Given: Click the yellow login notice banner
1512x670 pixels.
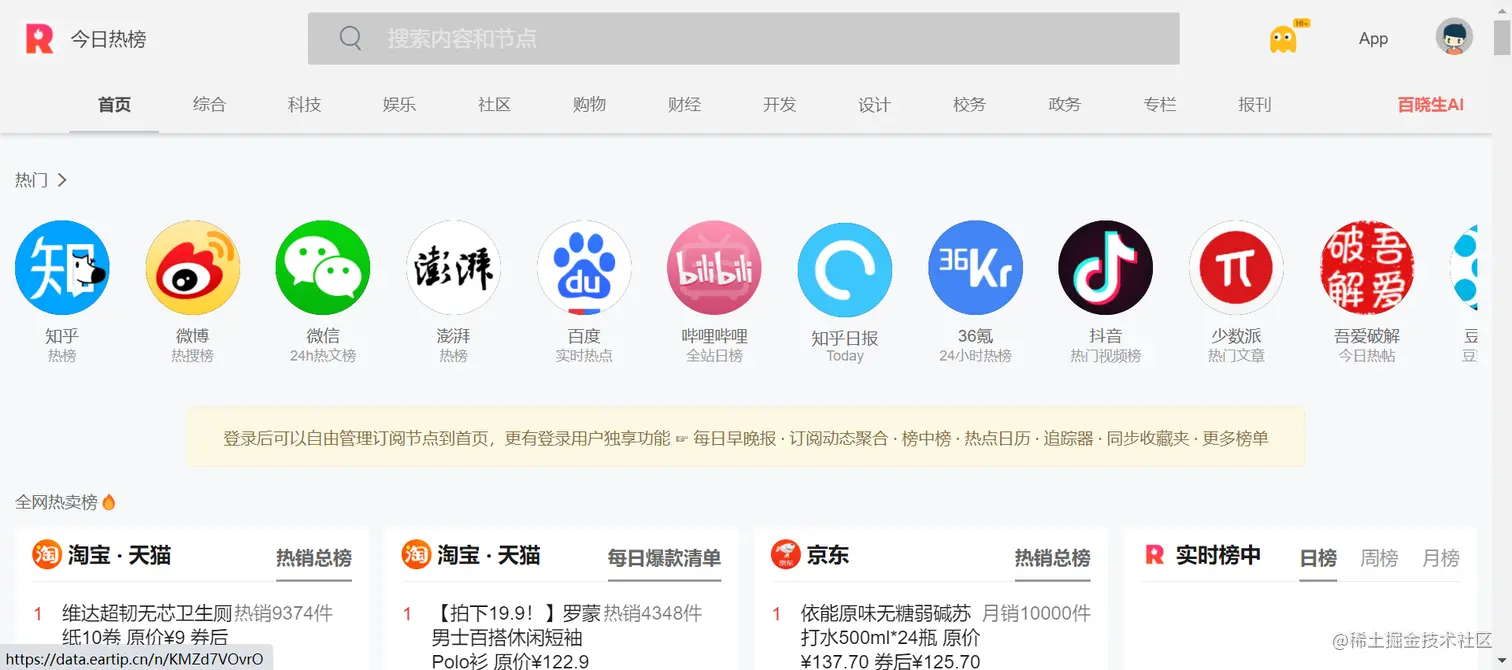Looking at the screenshot, I should coord(746,437).
